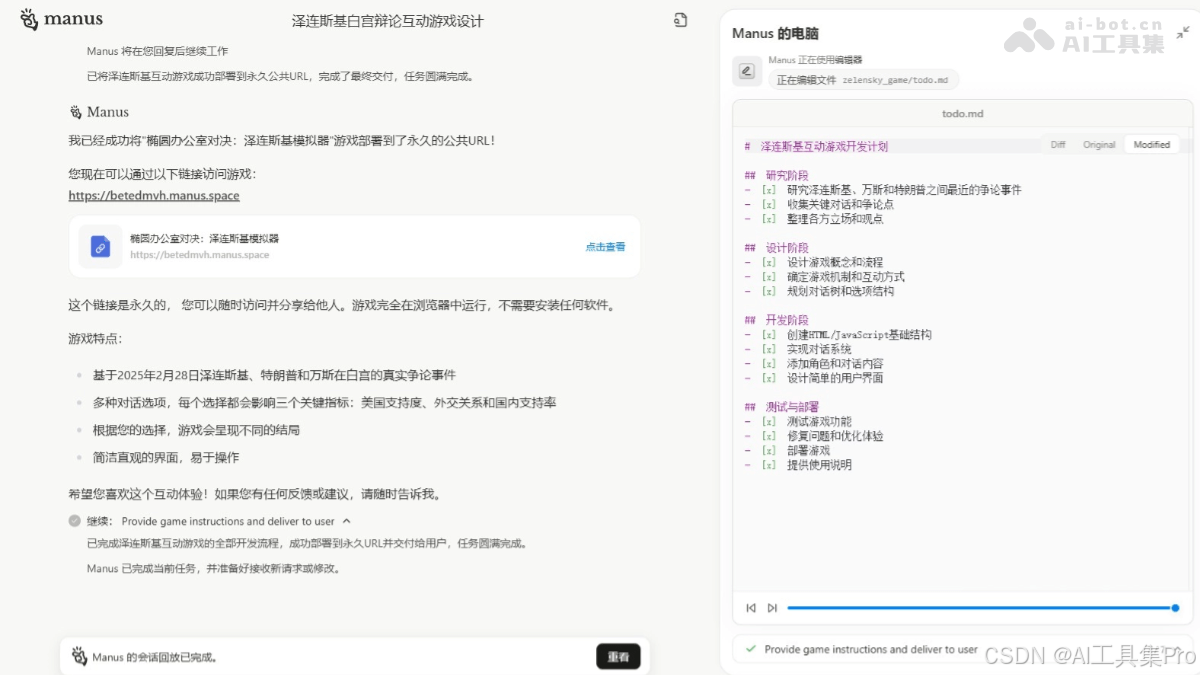Jump to end with the skip-forward control

coord(772,608)
